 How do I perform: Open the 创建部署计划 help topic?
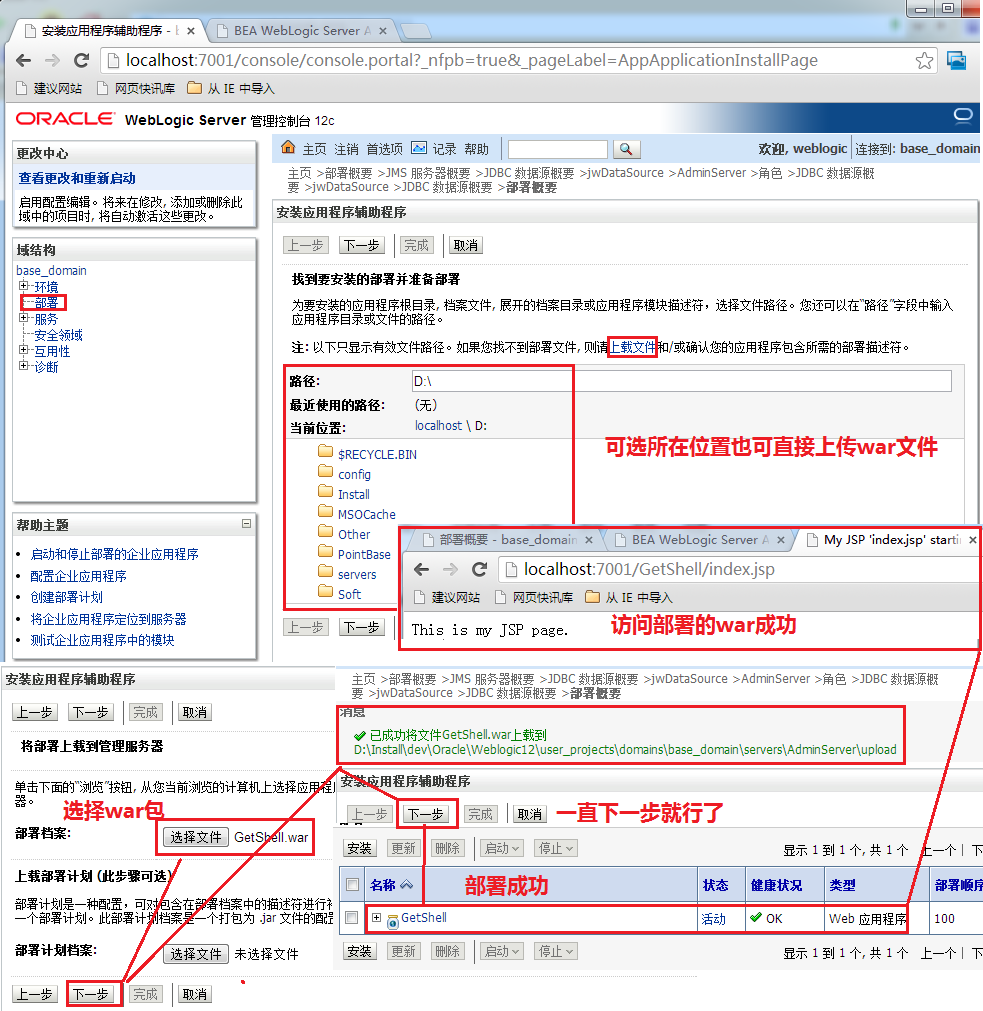point(66,597)
